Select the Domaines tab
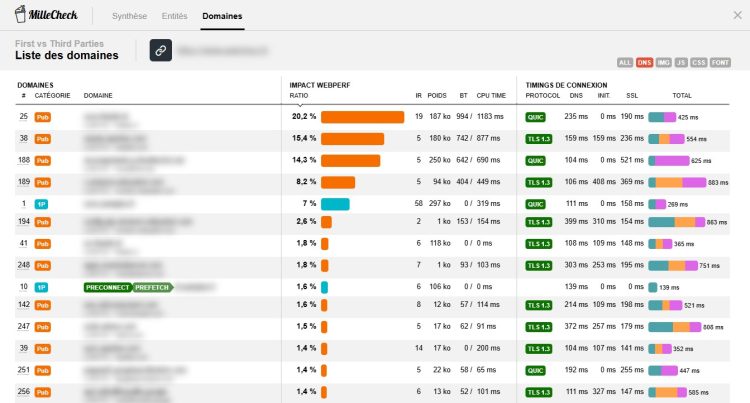The image size is (750, 403). click(x=222, y=16)
